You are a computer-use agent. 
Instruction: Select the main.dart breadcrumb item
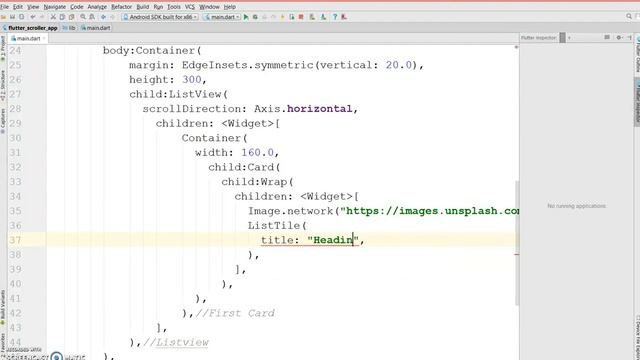point(96,28)
